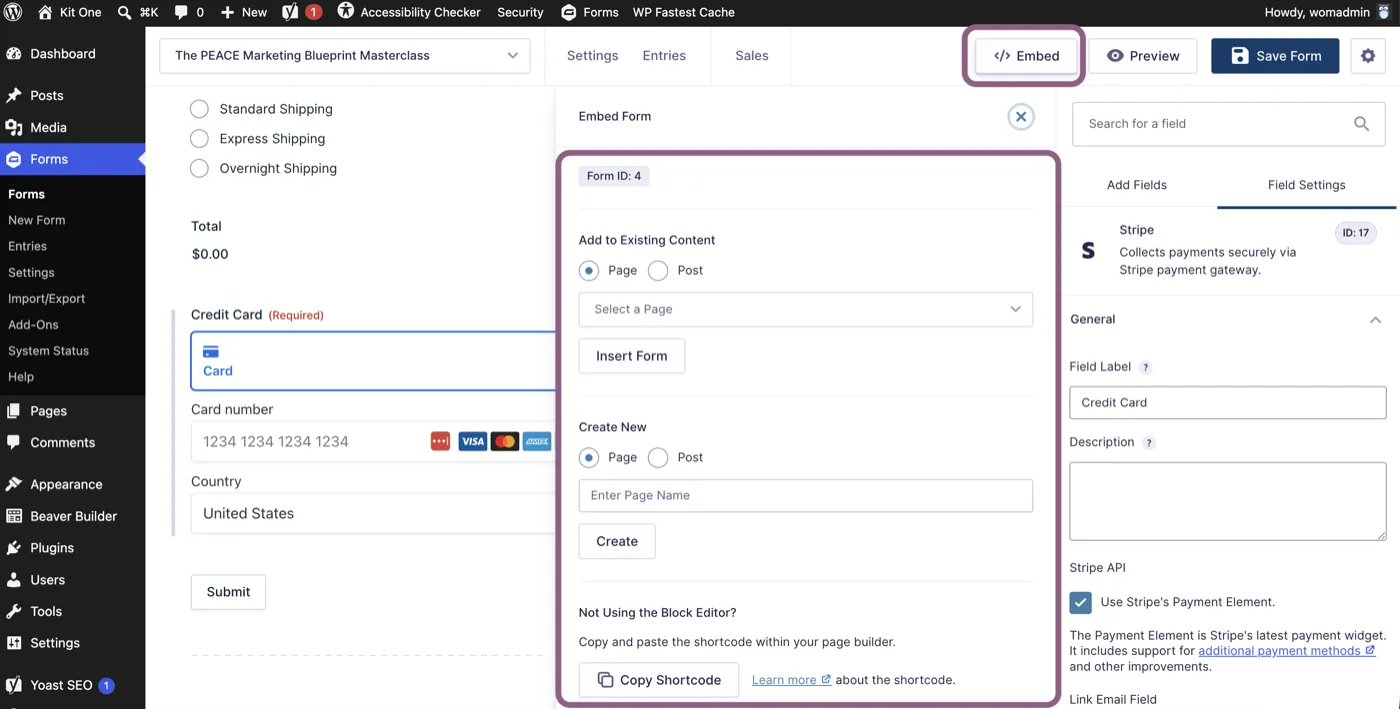
Task: Switch to the Field Settings tab
Action: (1306, 185)
